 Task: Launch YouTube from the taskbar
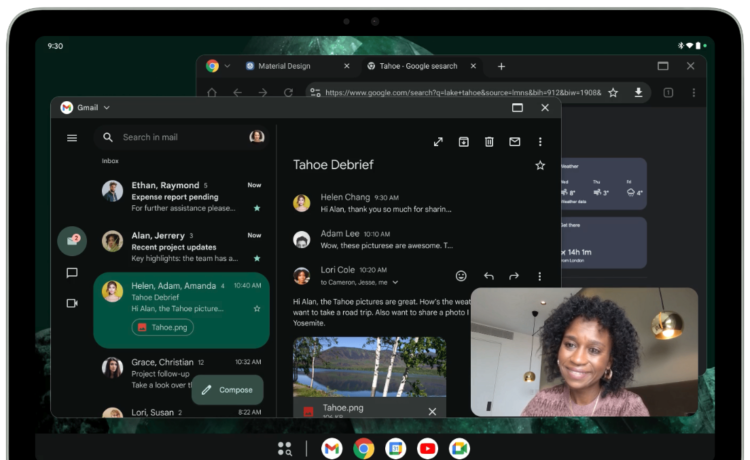tap(427, 449)
